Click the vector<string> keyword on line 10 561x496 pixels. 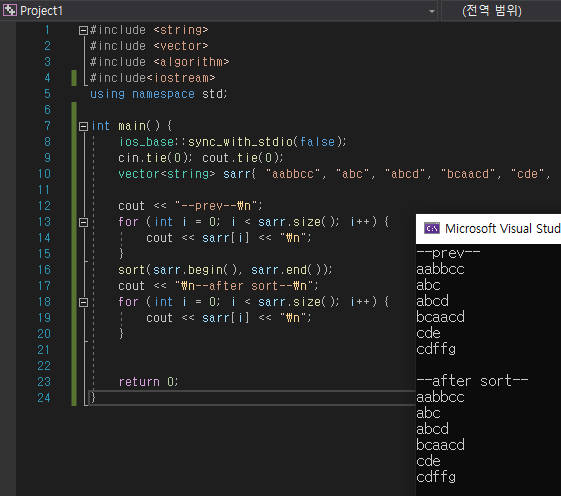point(167,174)
